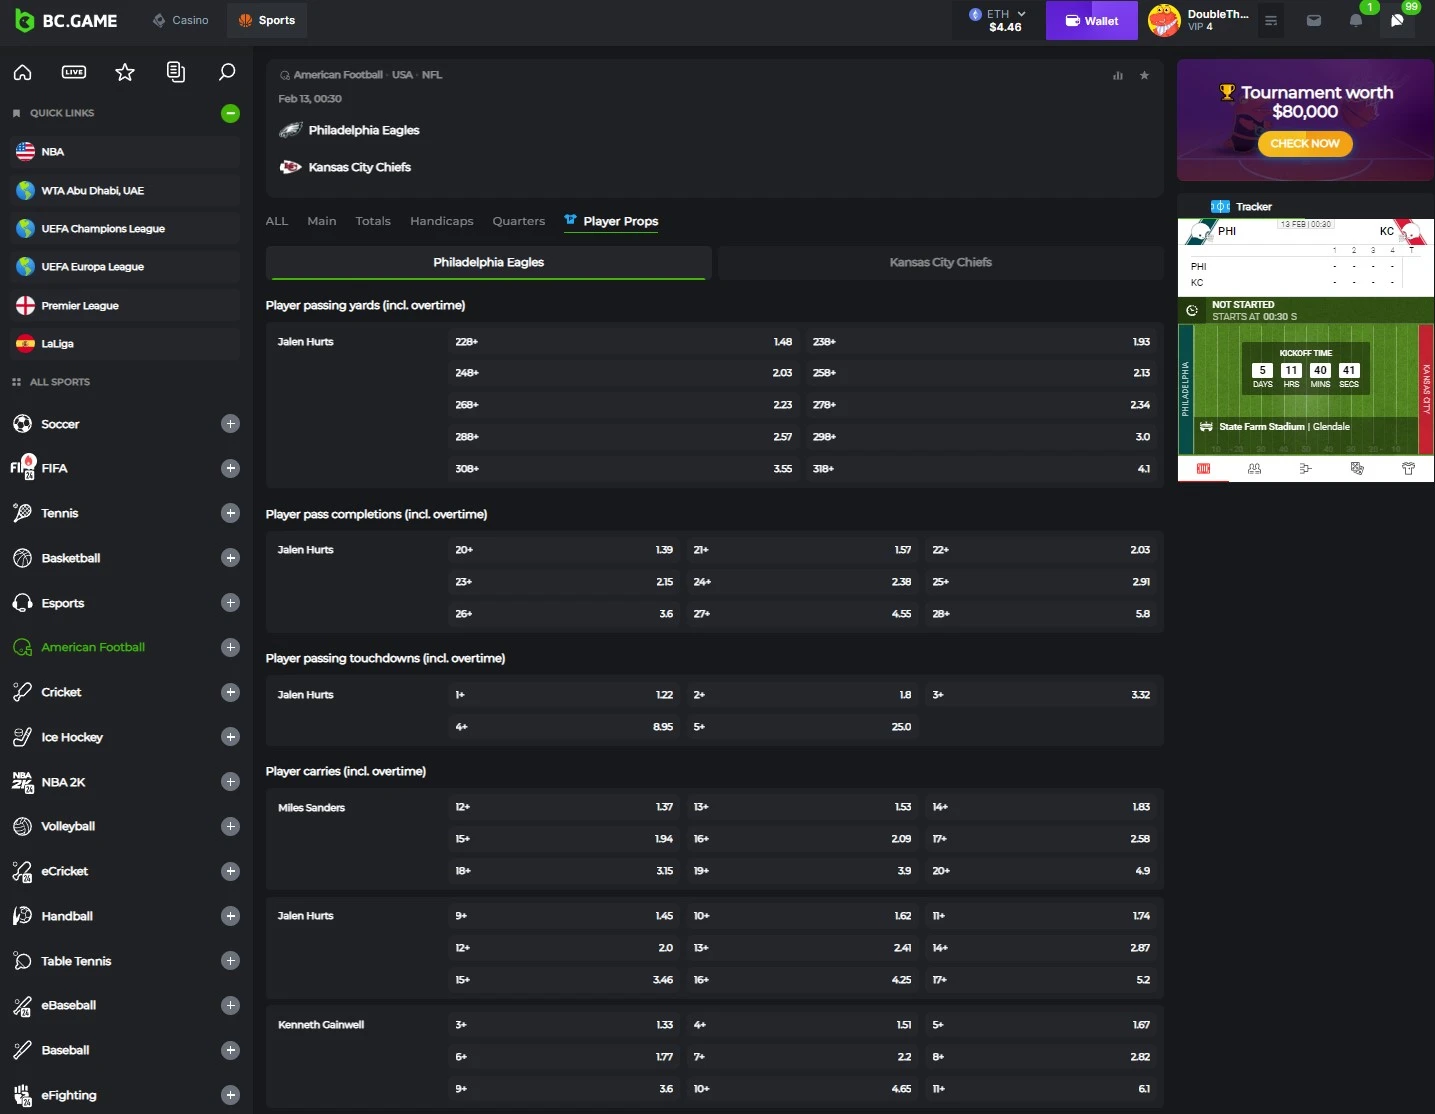The image size is (1435, 1114).
Task: Open the Live events icon in sidebar
Action: pos(74,72)
